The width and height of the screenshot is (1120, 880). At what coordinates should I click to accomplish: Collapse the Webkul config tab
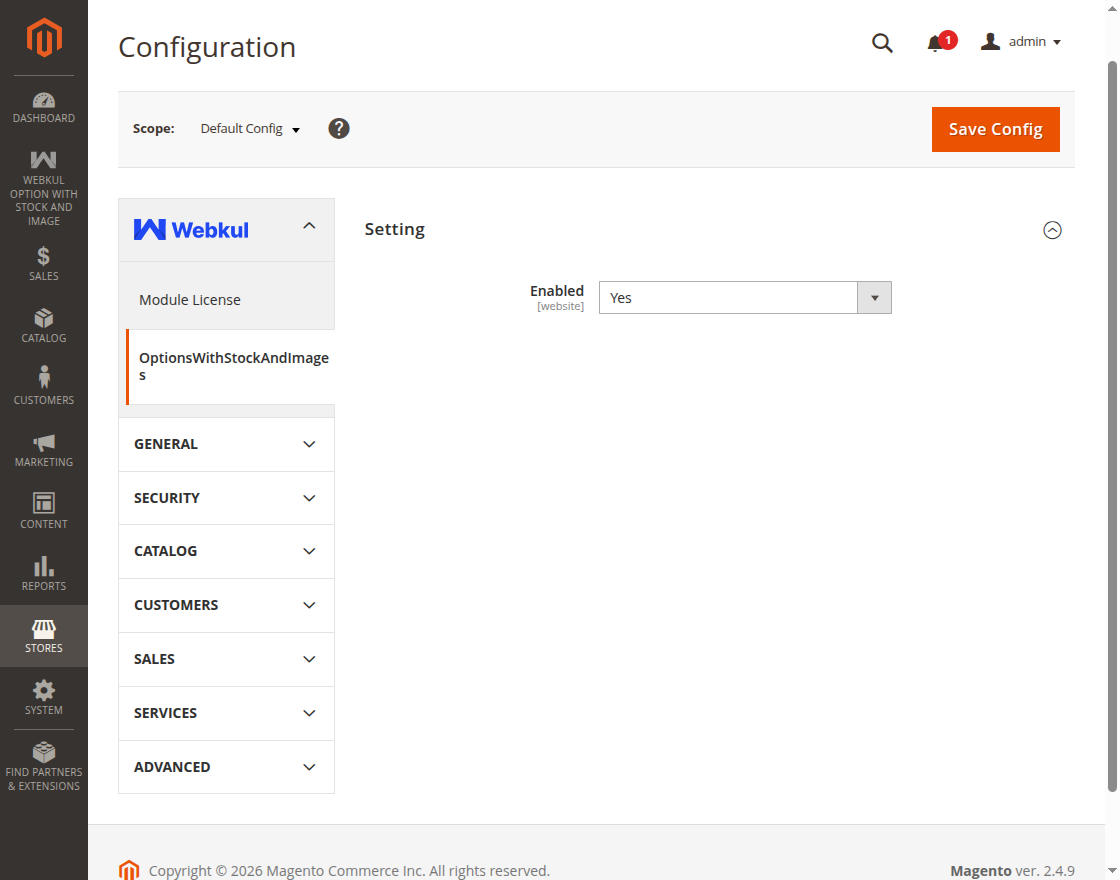pyautogui.click(x=226, y=229)
